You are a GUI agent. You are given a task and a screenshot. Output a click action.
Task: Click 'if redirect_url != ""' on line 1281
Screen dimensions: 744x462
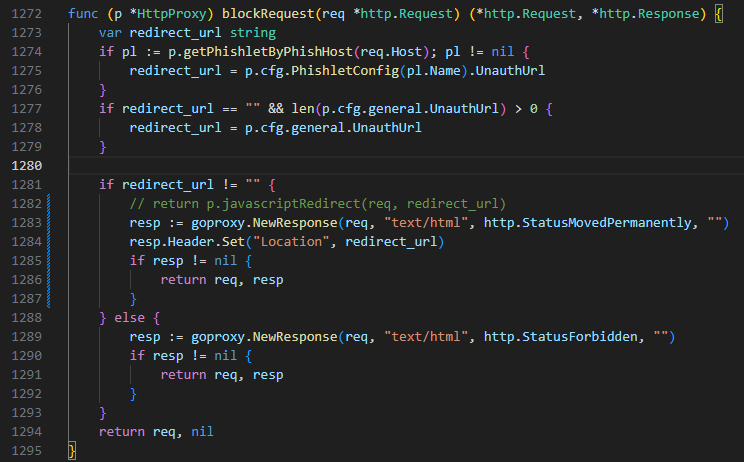pyautogui.click(x=179, y=185)
